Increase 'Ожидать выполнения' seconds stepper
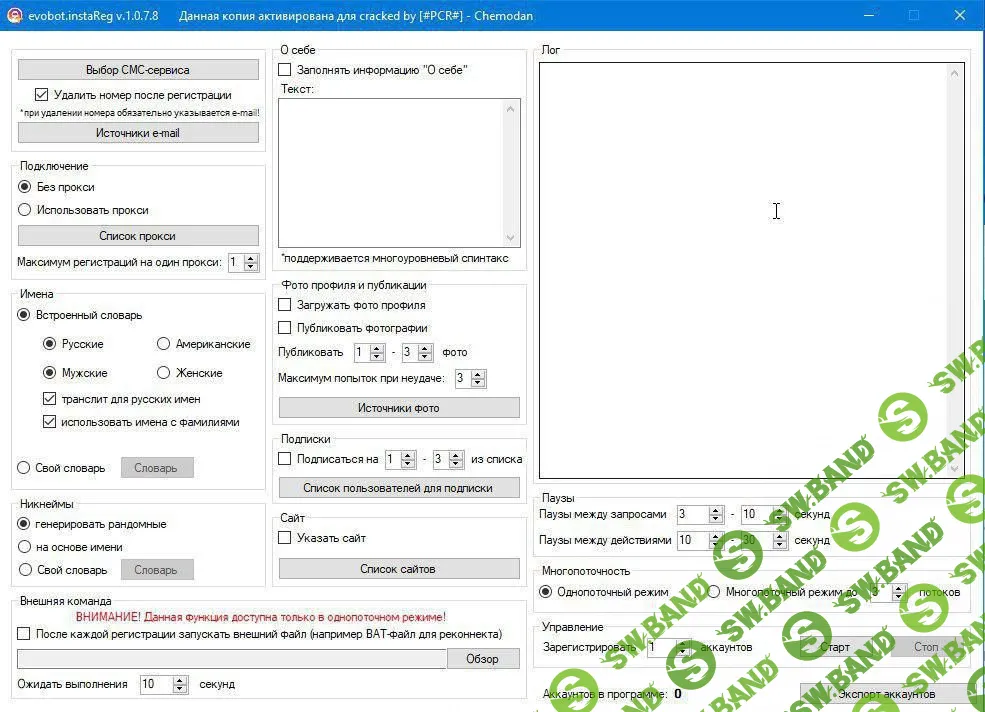The width and height of the screenshot is (985, 712). tap(180, 680)
